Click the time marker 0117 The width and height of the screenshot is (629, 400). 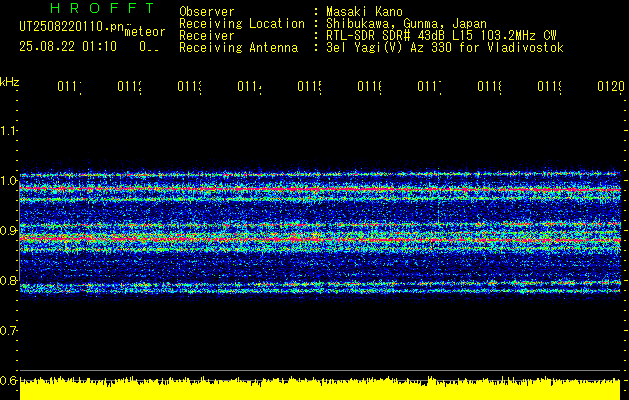430,86
